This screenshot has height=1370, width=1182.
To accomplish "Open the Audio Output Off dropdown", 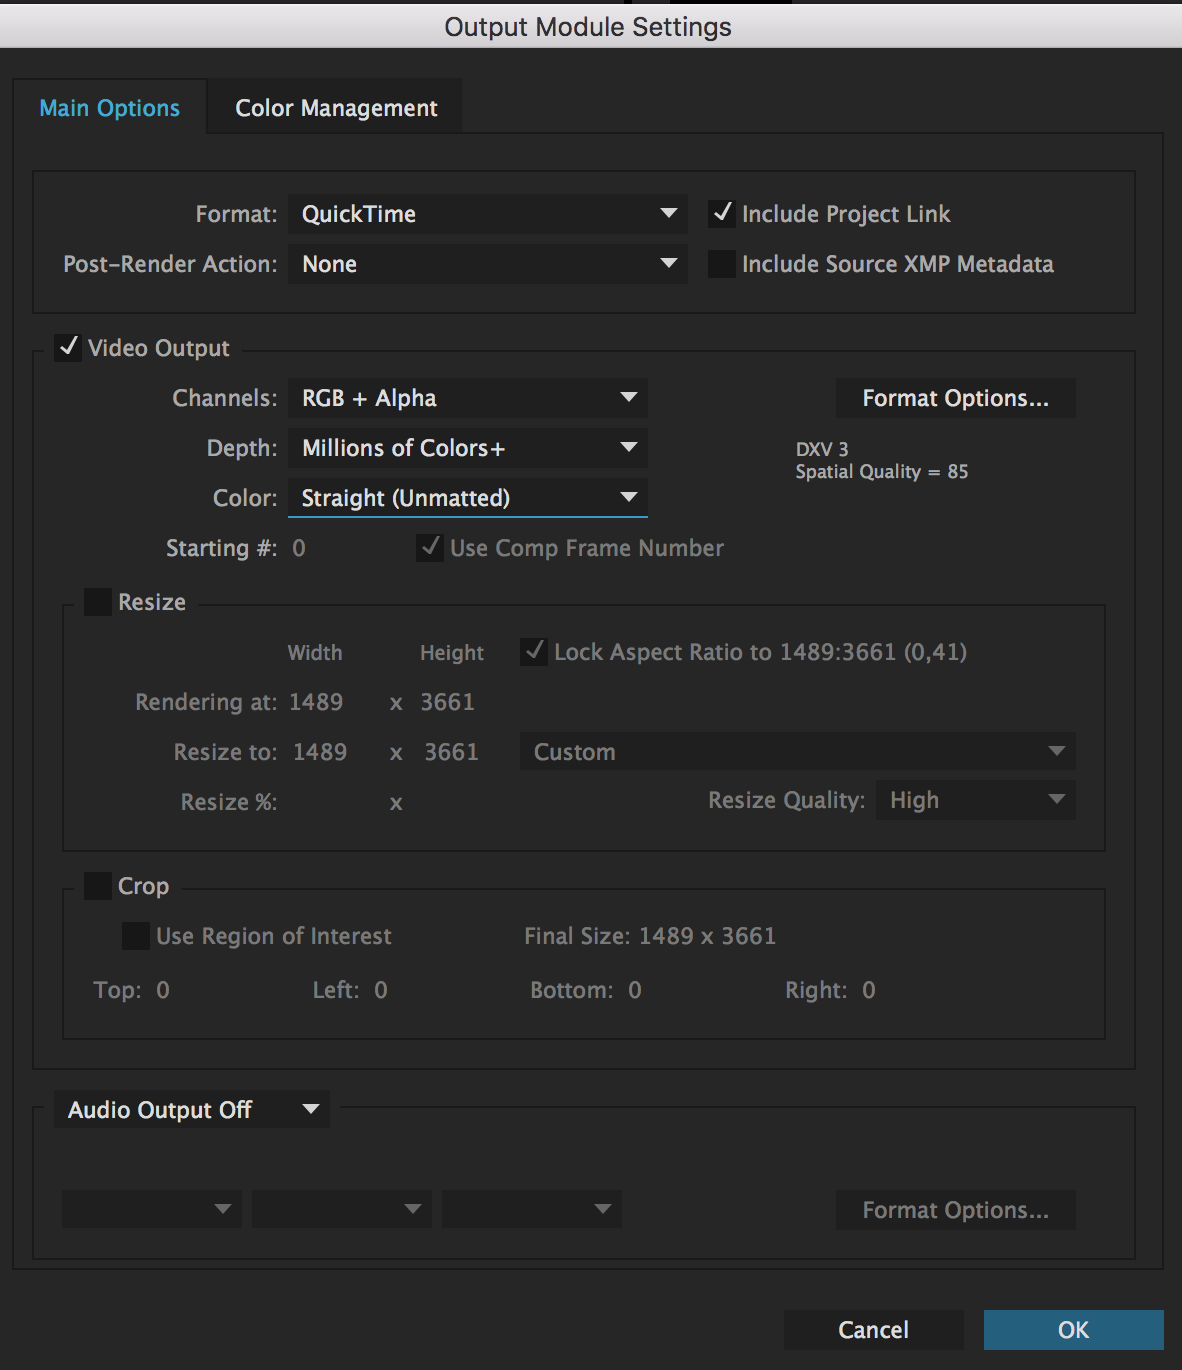I will (x=192, y=1110).
